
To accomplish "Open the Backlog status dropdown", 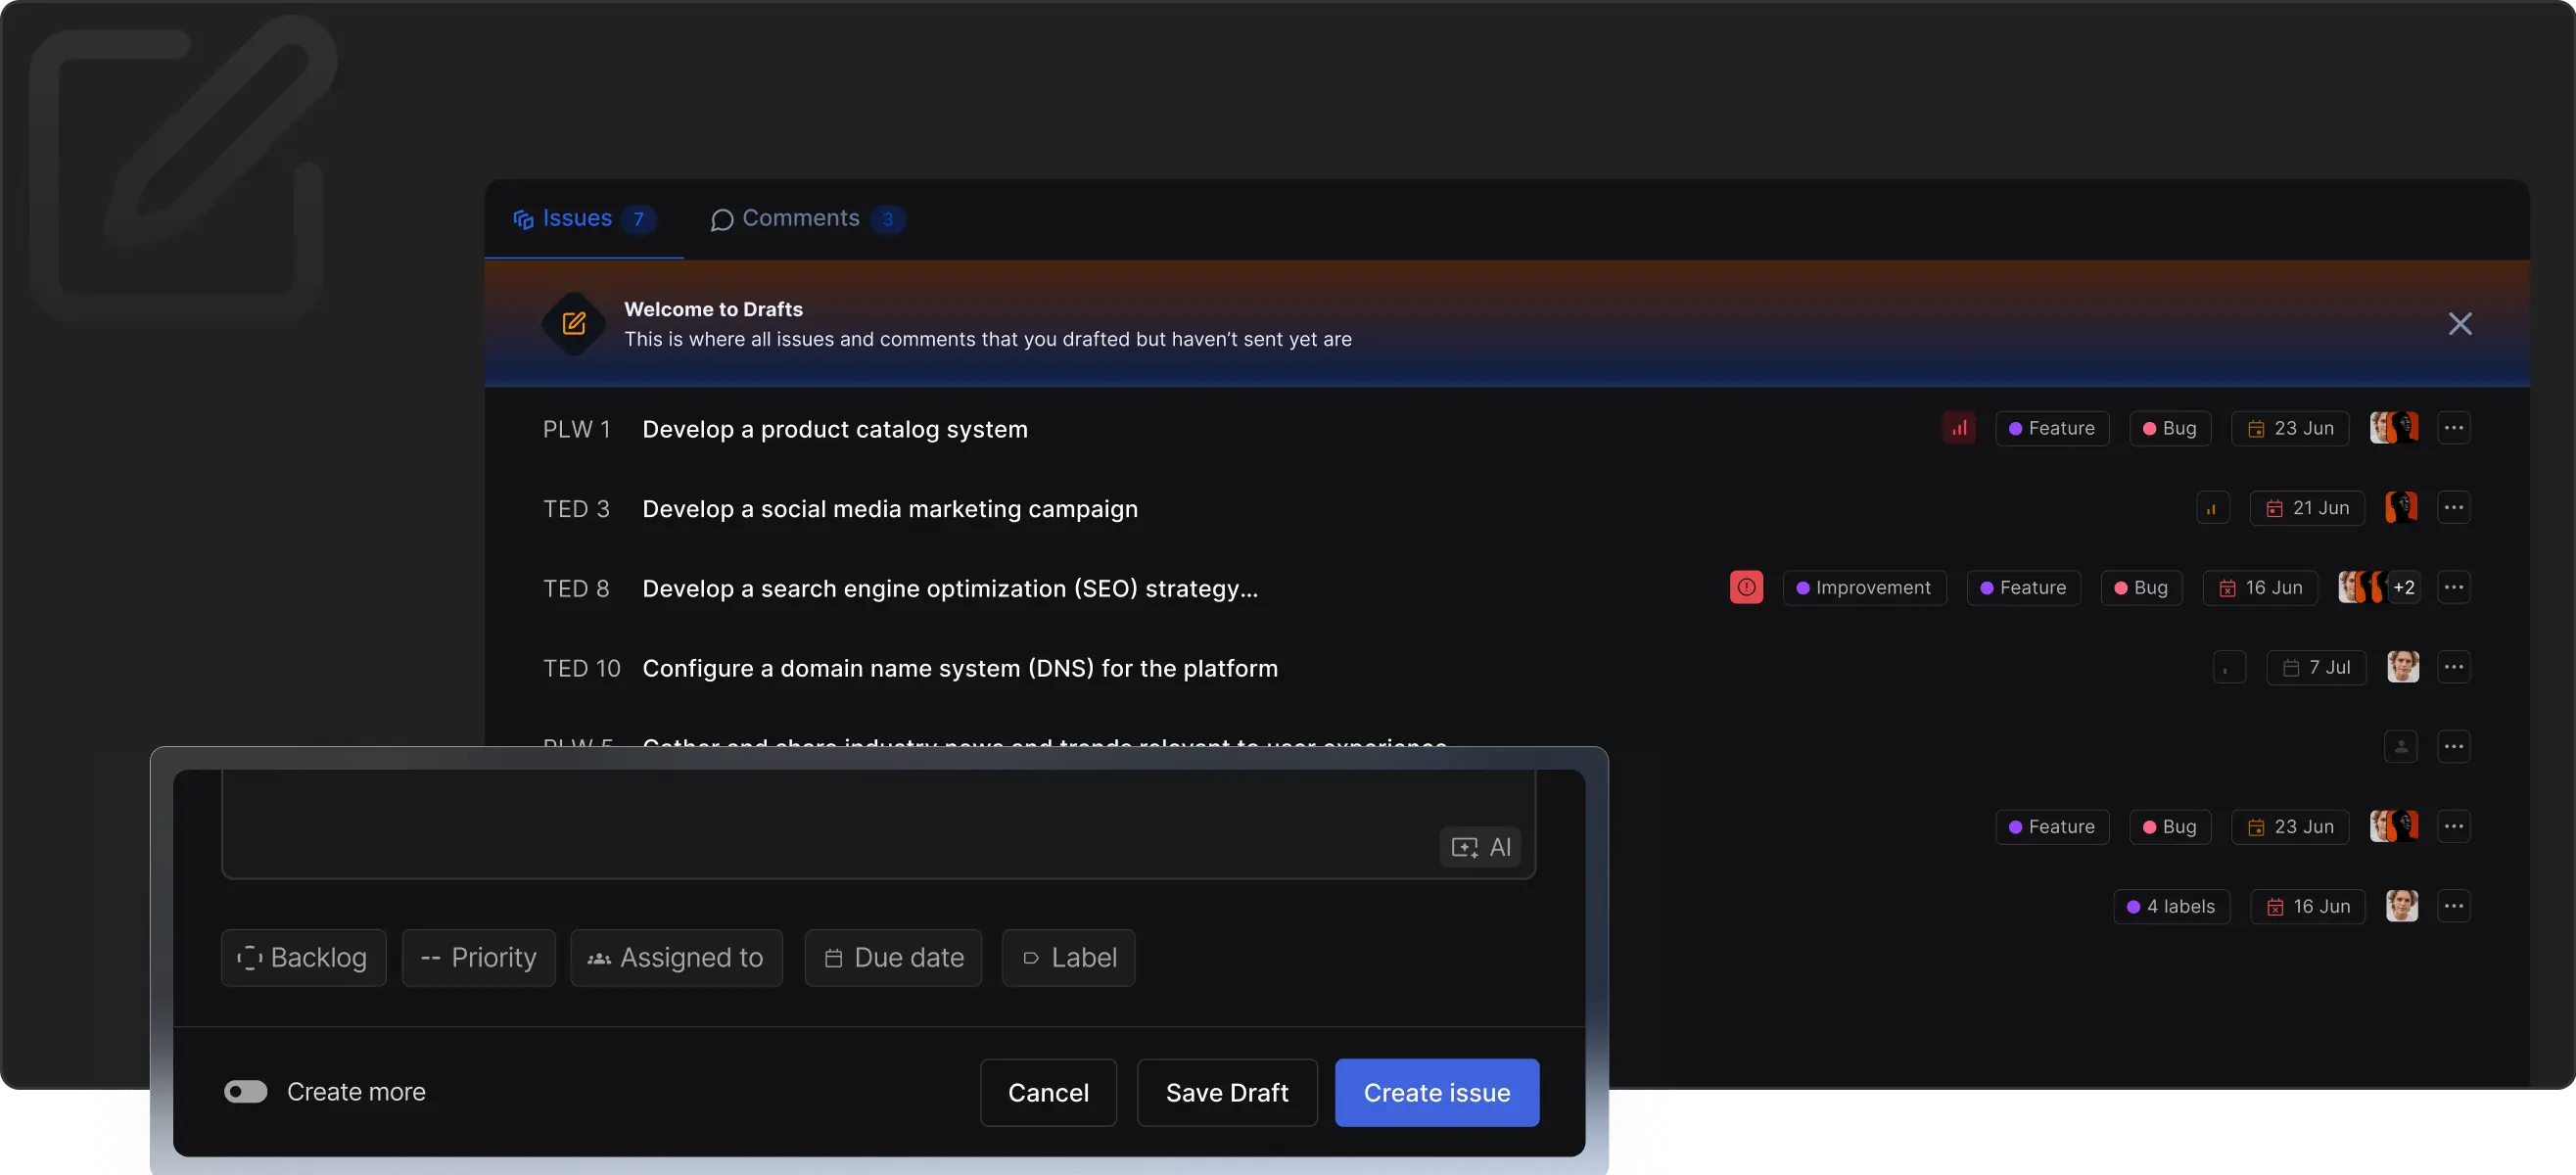I will [x=303, y=958].
